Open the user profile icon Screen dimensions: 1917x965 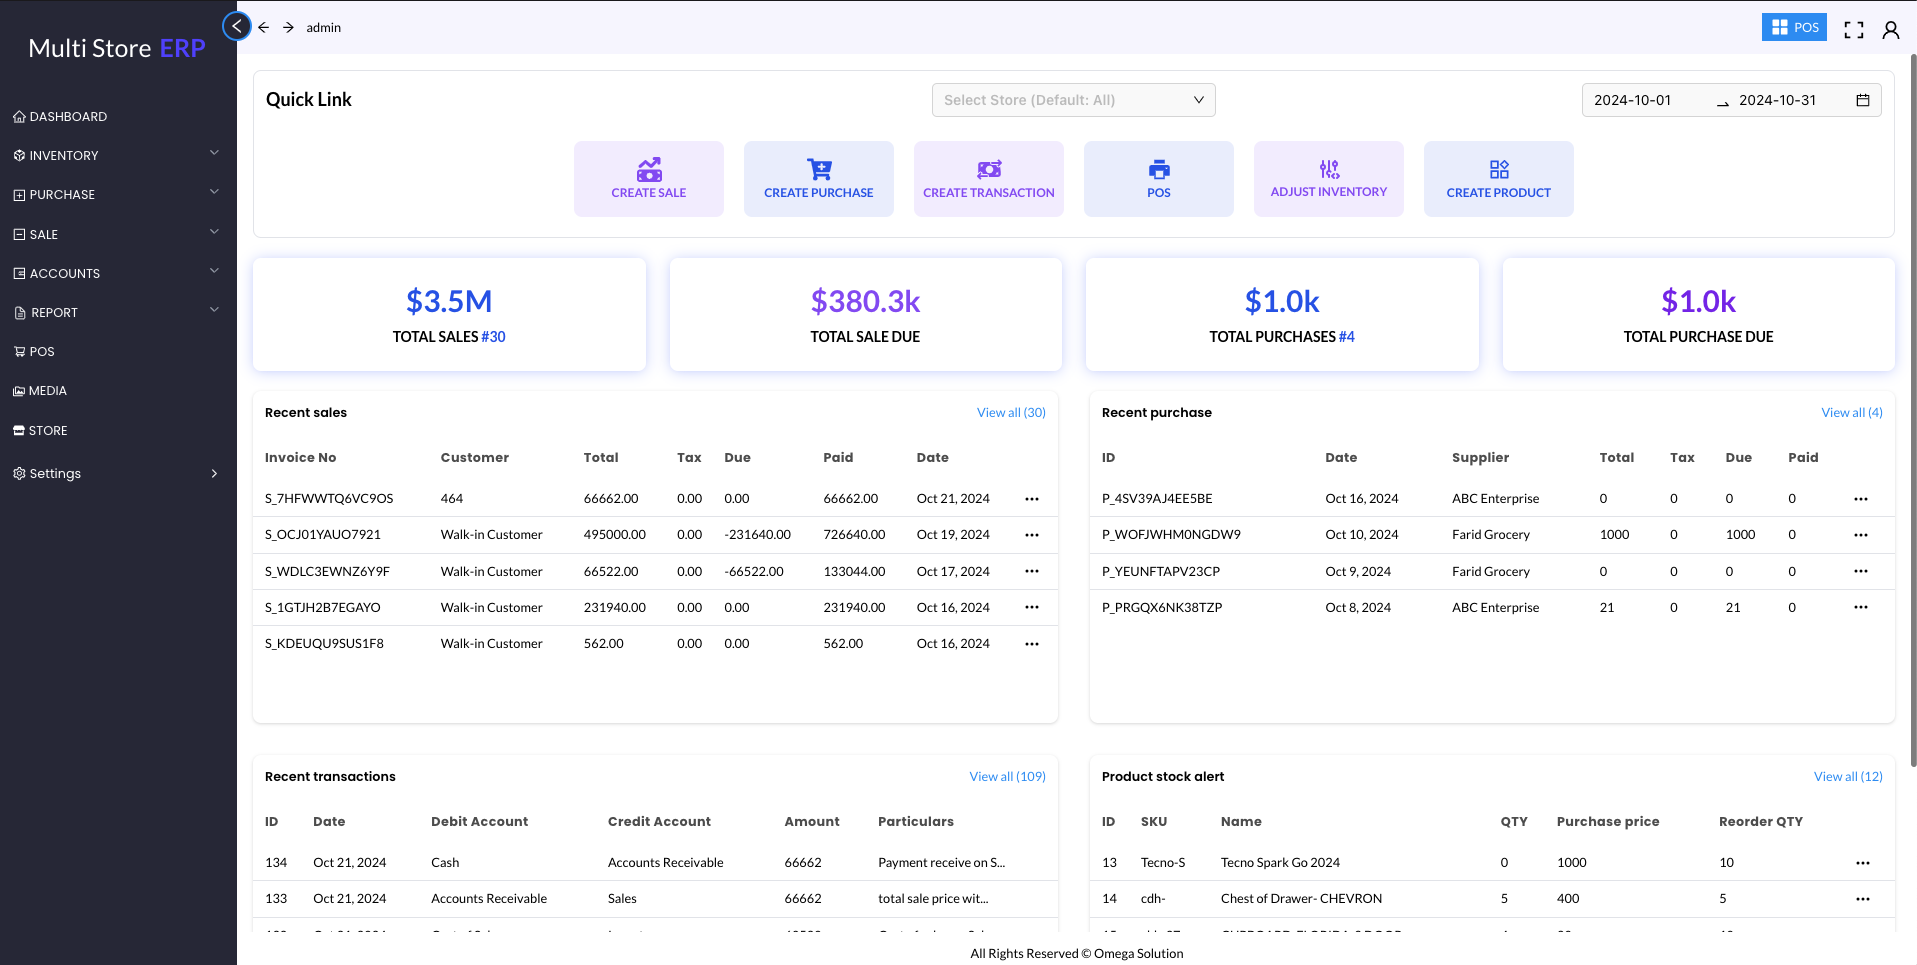(1890, 29)
